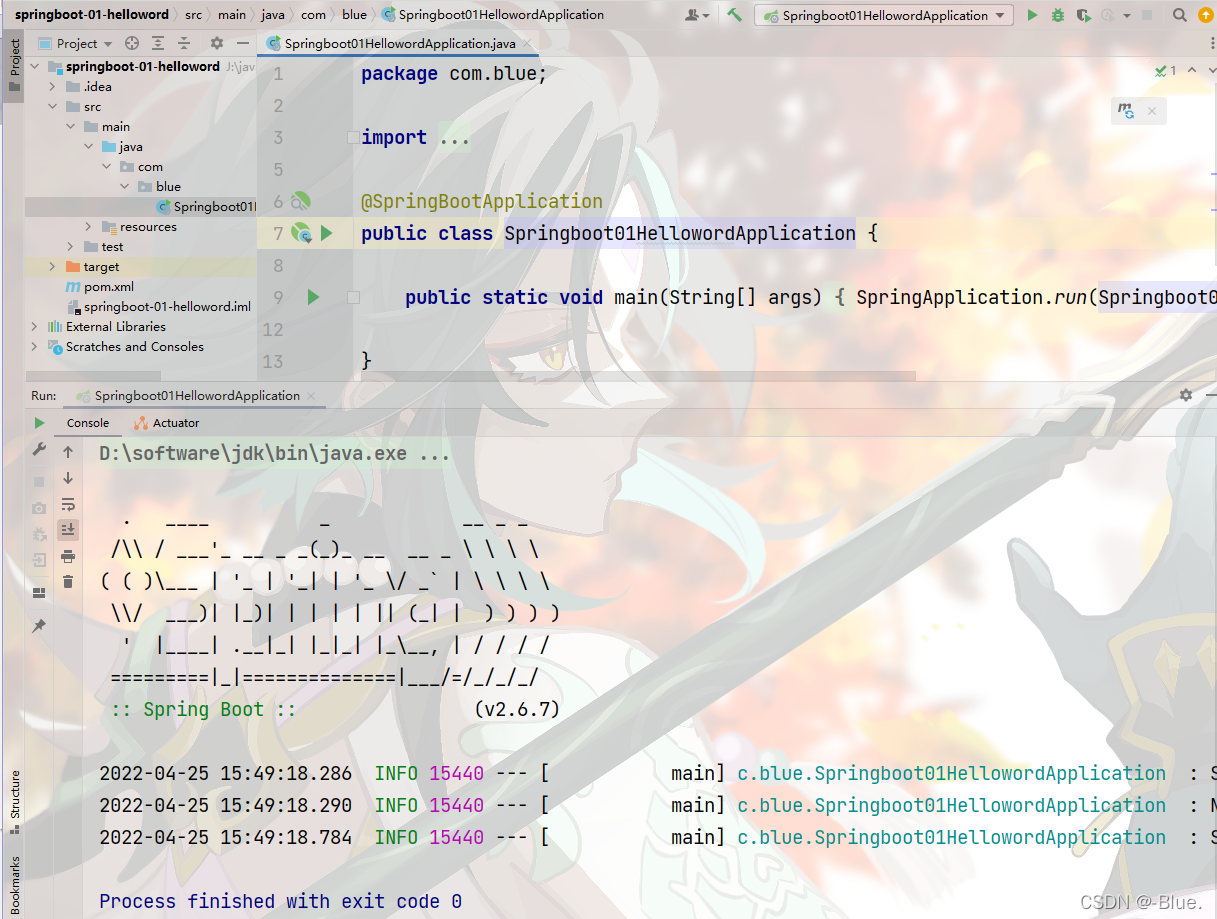Go to previous highlighted problem arrow
This screenshot has height=919, width=1217.
(1190, 70)
